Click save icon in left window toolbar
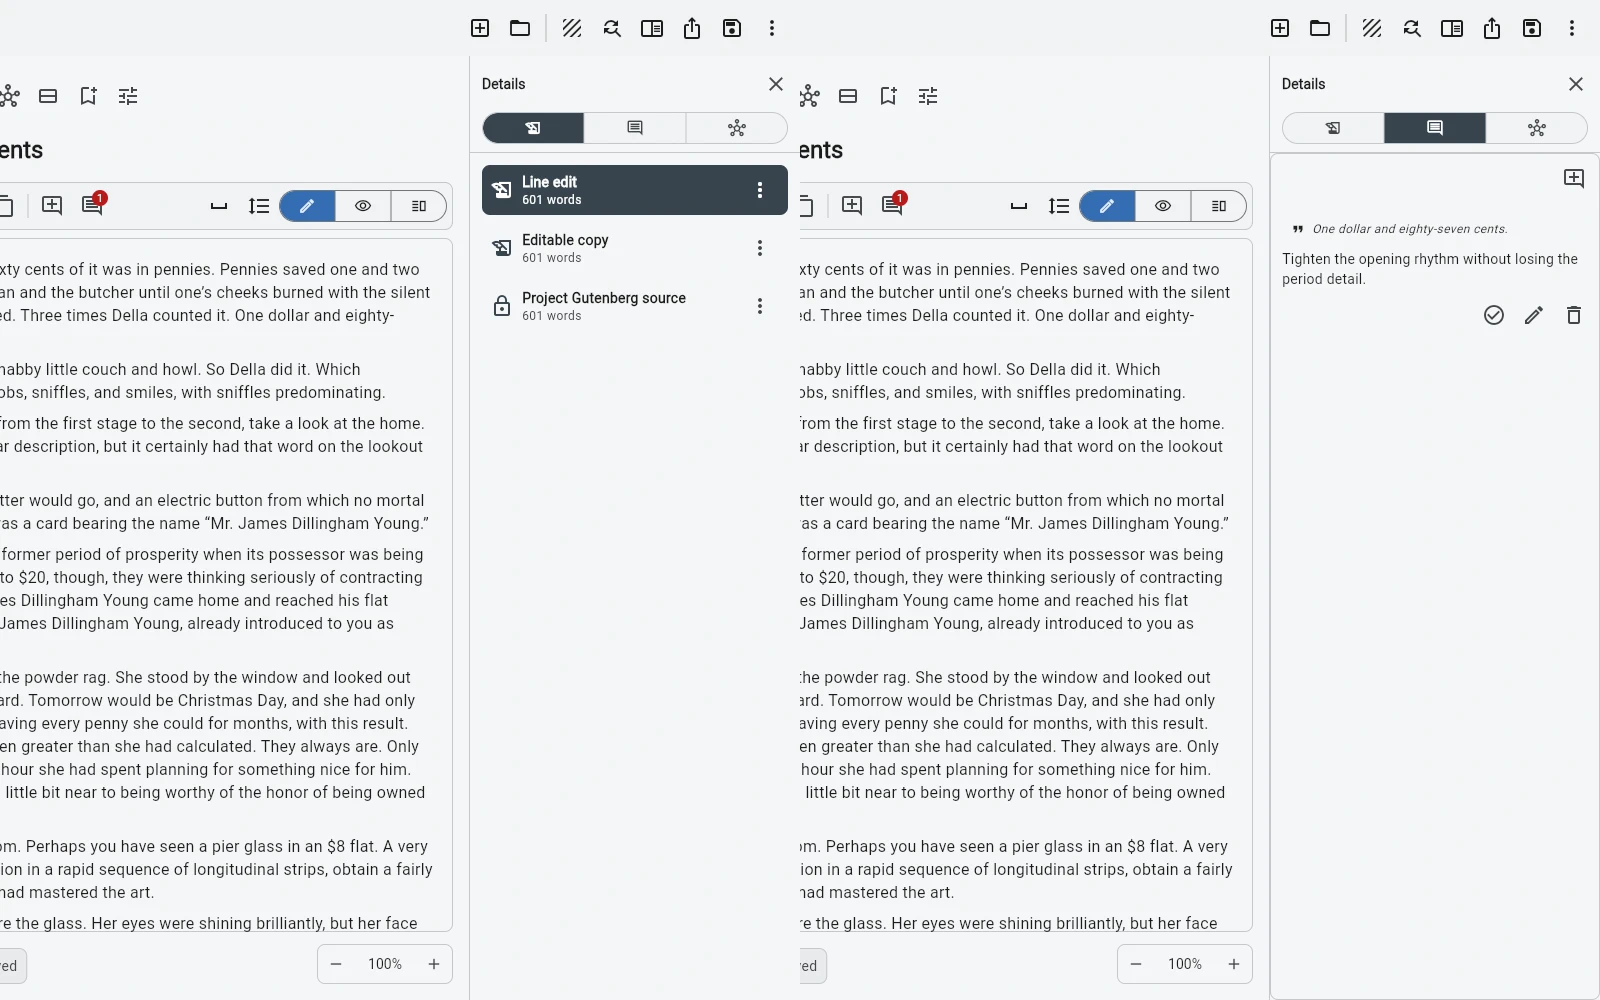 [x=732, y=28]
